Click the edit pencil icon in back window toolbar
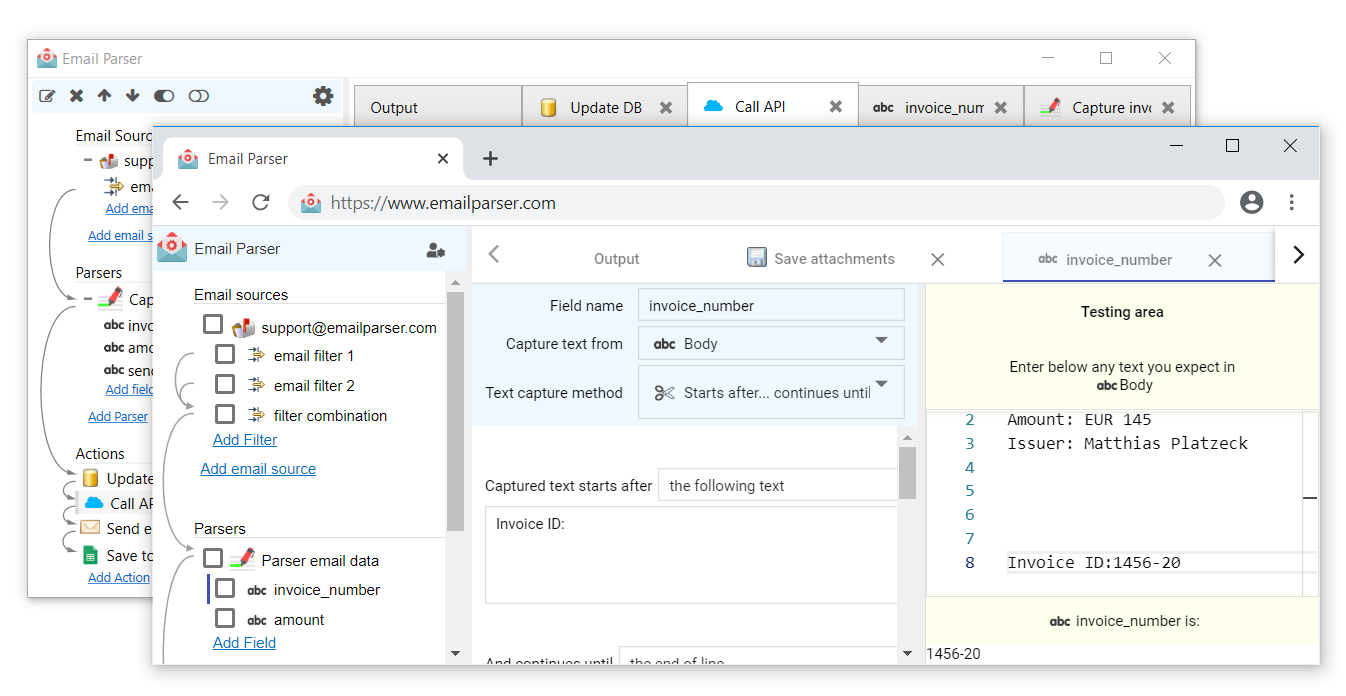Viewport: 1346px width, 696px height. point(47,96)
